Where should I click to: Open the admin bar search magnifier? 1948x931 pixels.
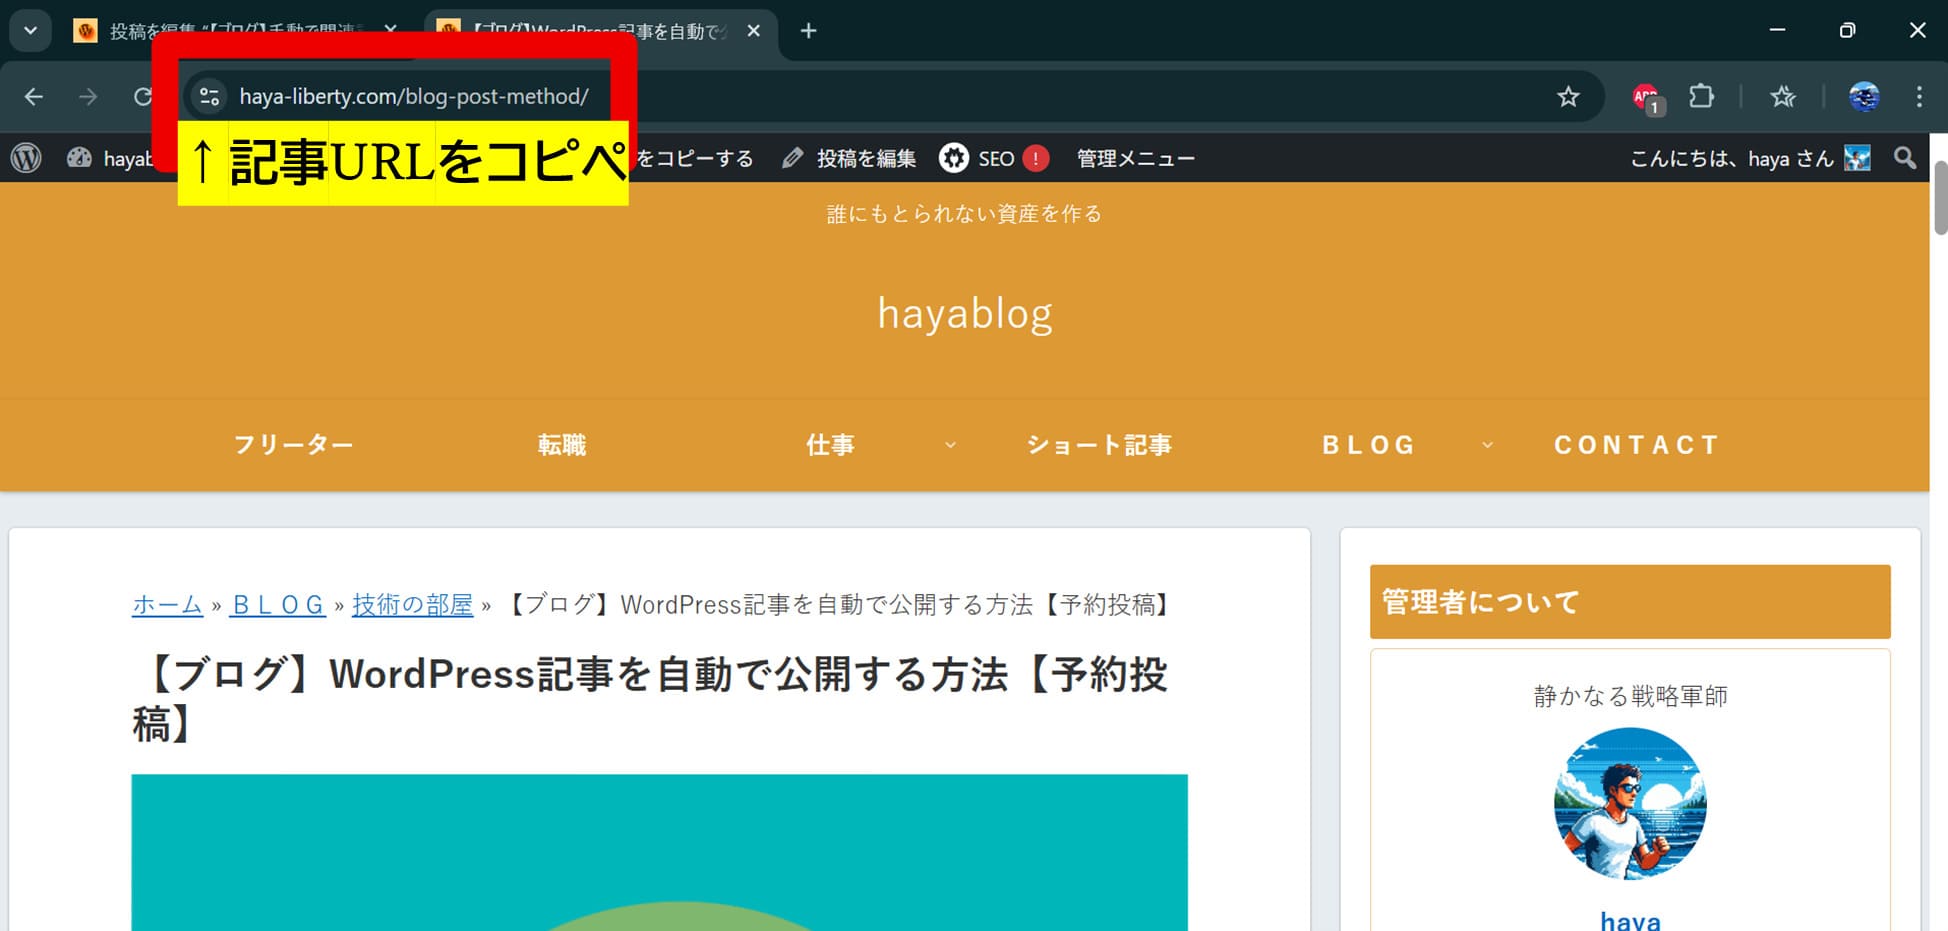pos(1905,158)
